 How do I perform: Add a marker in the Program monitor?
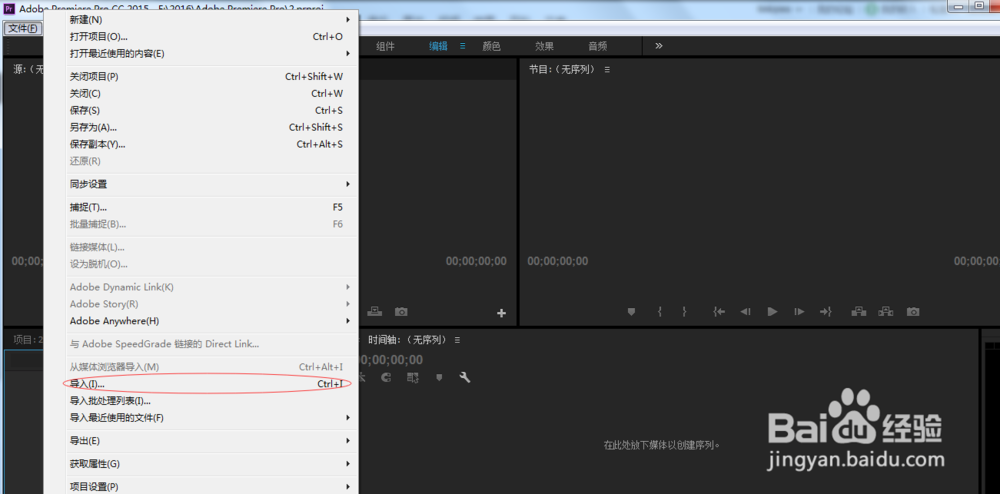[x=631, y=312]
